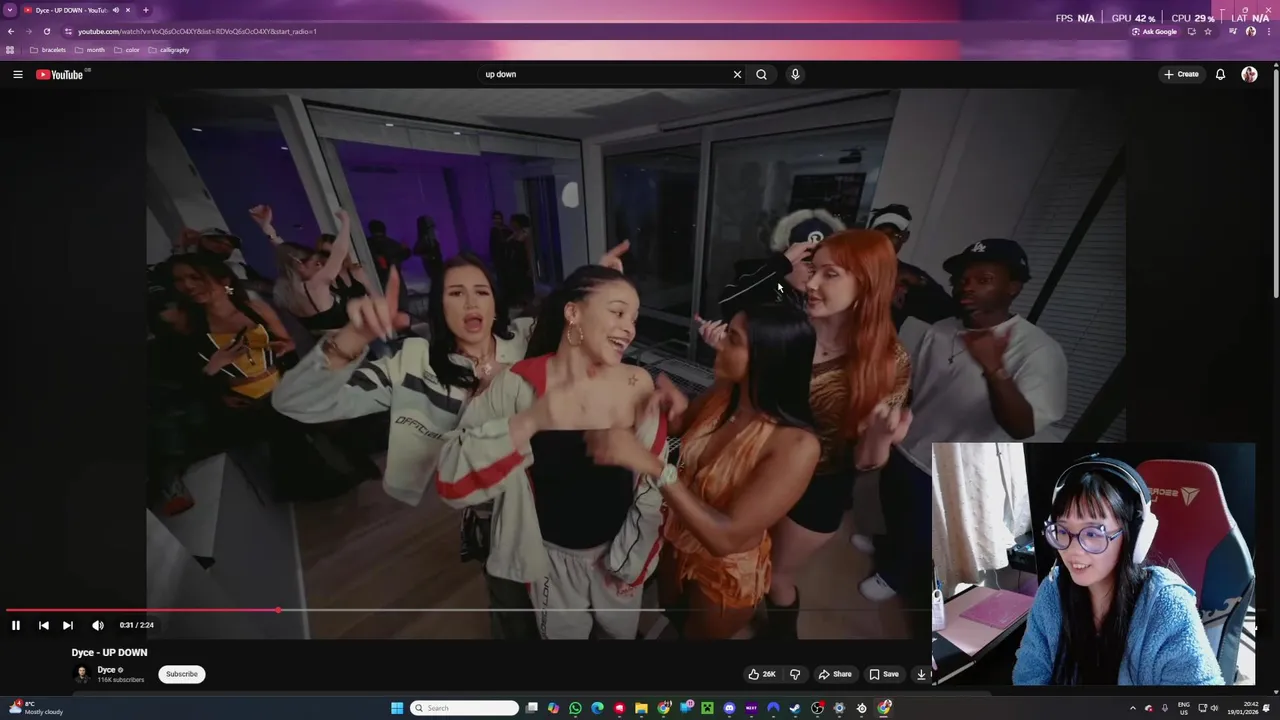Image resolution: width=1280 pixels, height=720 pixels.
Task: Reload the page
Action: coord(46,31)
